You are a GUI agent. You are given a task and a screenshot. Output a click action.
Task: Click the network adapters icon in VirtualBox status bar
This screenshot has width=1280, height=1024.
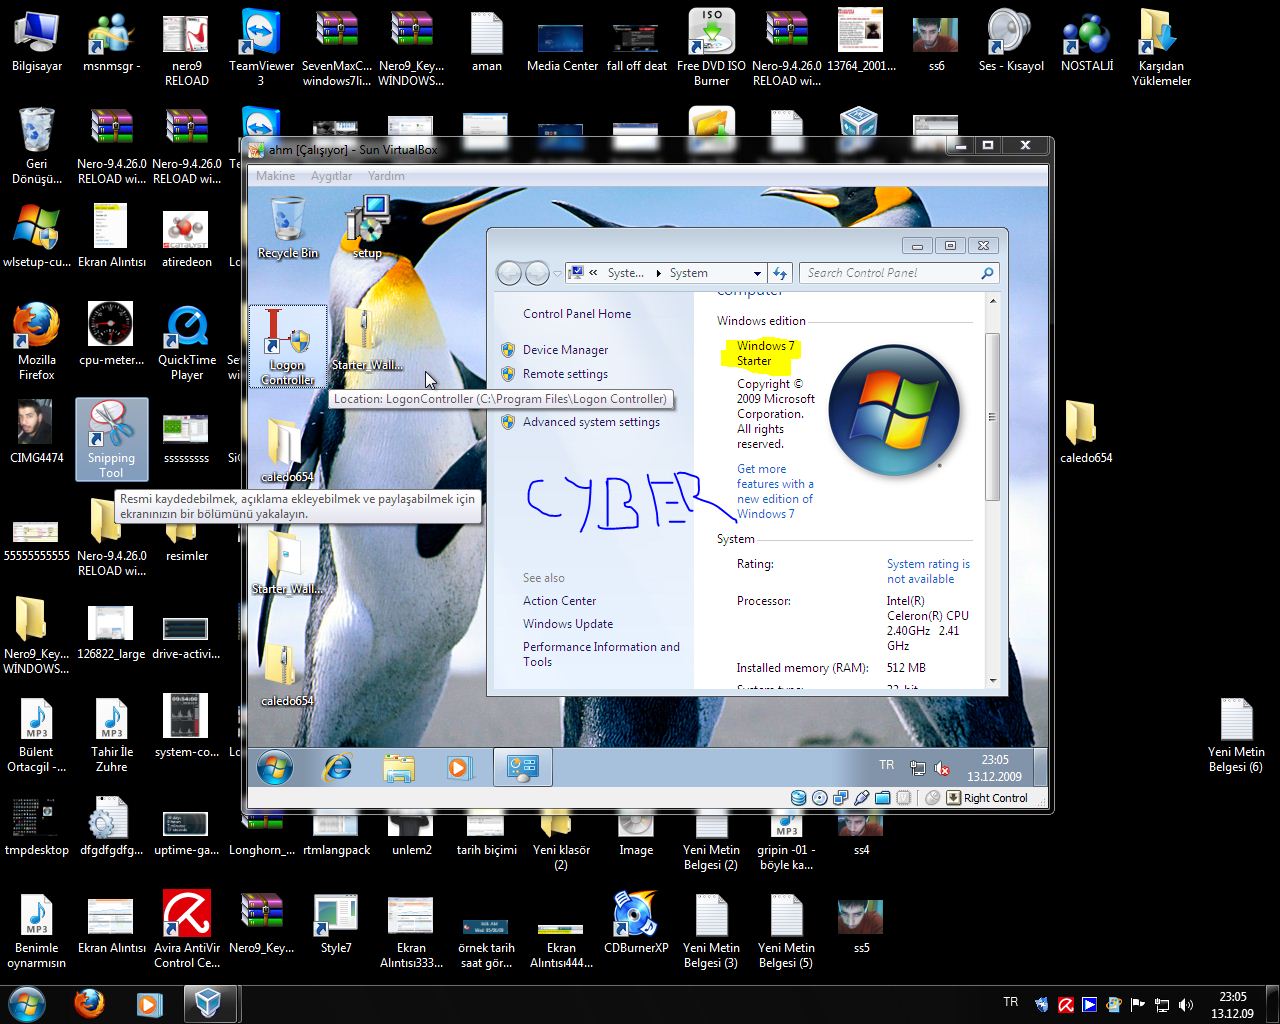click(841, 798)
